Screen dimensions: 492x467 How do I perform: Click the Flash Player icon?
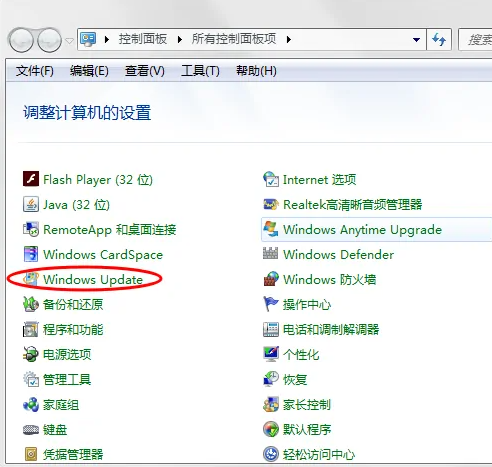point(31,179)
